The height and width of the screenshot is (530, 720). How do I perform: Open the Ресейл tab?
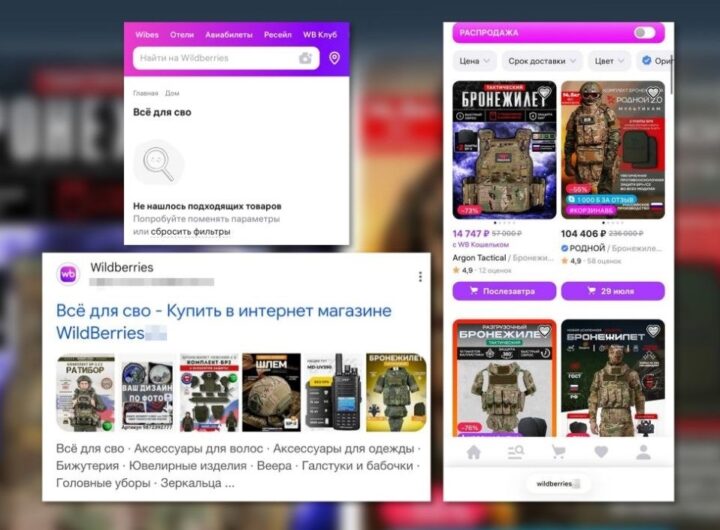pyautogui.click(x=278, y=35)
